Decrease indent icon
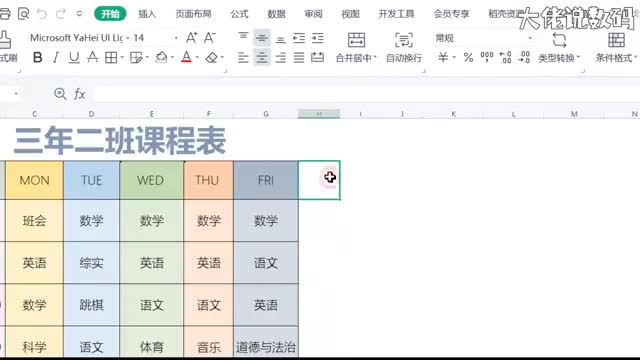 point(299,38)
